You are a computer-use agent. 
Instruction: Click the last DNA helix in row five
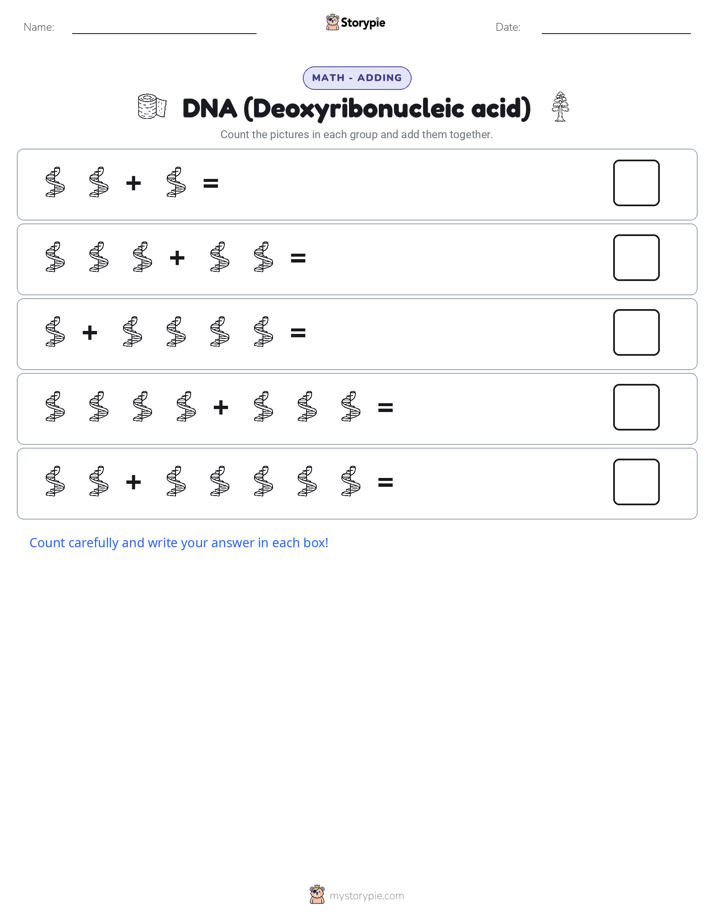pos(351,481)
